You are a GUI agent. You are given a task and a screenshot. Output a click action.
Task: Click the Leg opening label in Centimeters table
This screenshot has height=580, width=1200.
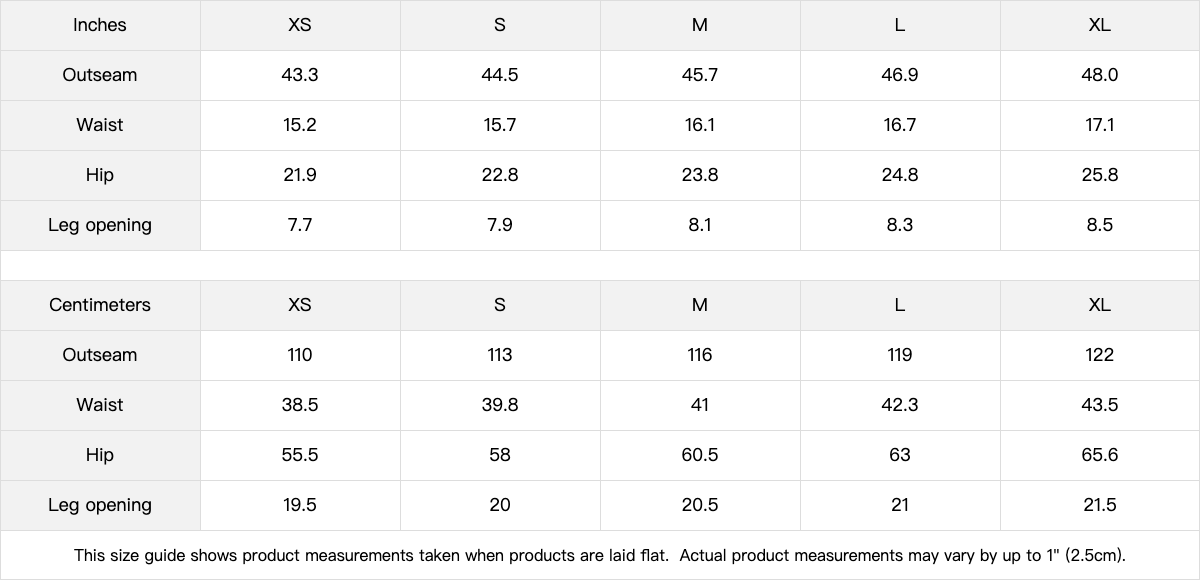100,505
